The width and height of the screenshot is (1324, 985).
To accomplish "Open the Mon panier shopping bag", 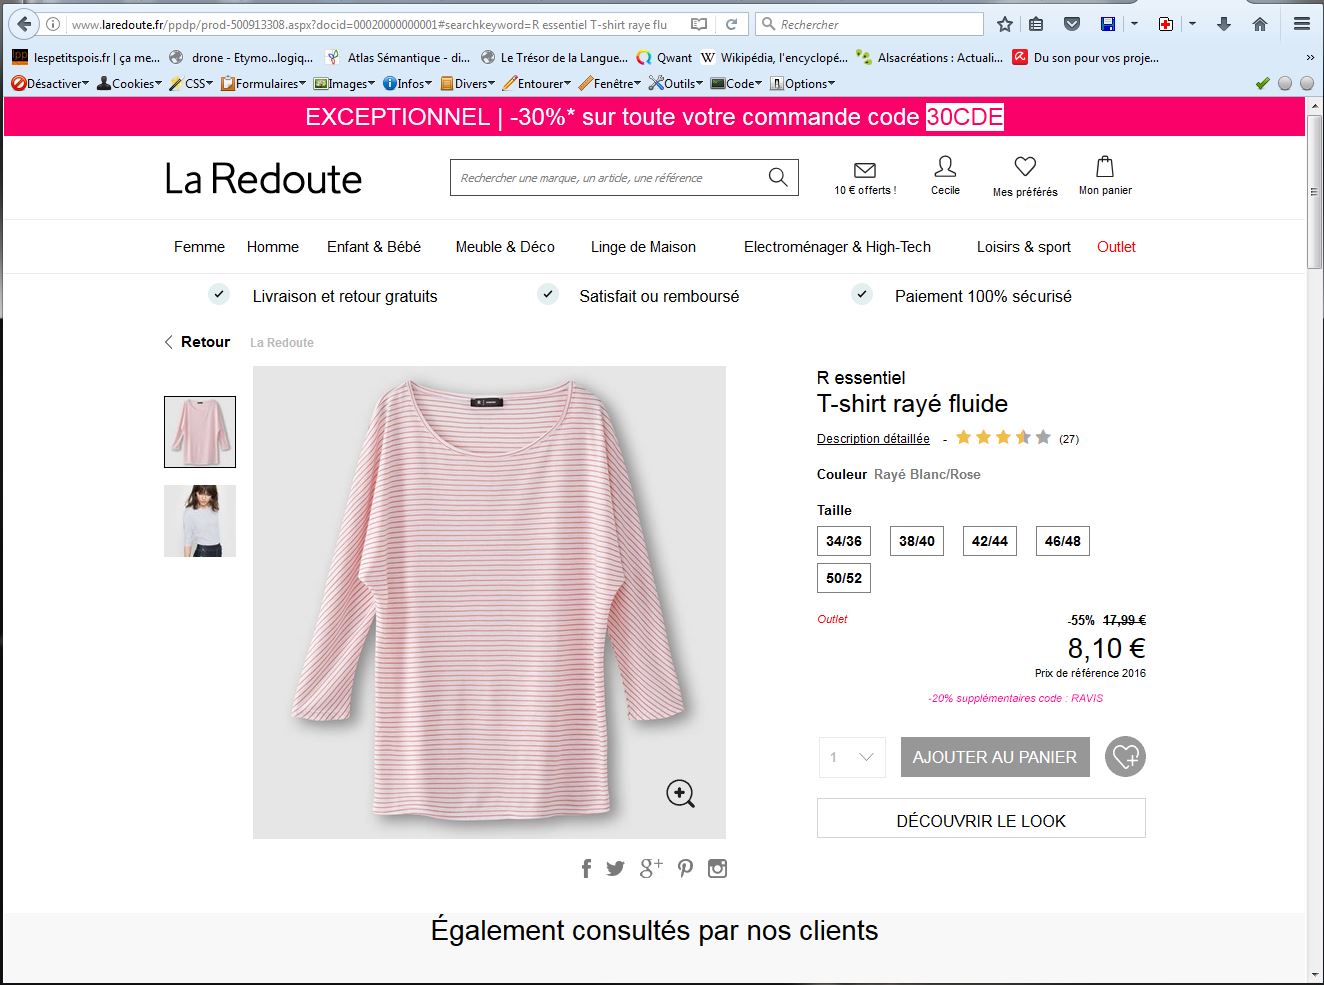I will click(1104, 167).
